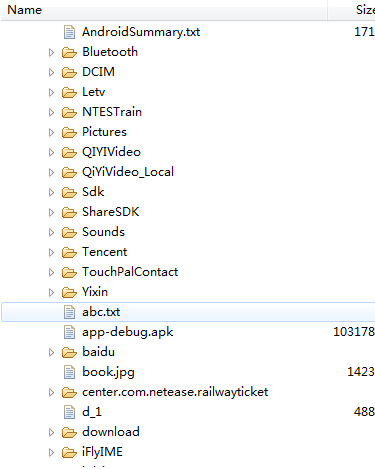Viewport: 375px width, 469px height.
Task: Select the QiYiVideo_Local folder name
Action: pyautogui.click(x=128, y=172)
